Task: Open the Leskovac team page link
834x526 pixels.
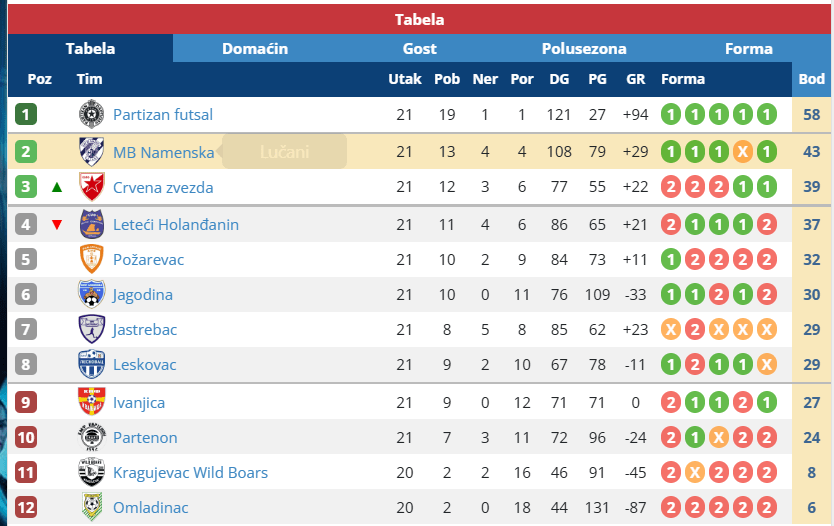Action: point(143,365)
